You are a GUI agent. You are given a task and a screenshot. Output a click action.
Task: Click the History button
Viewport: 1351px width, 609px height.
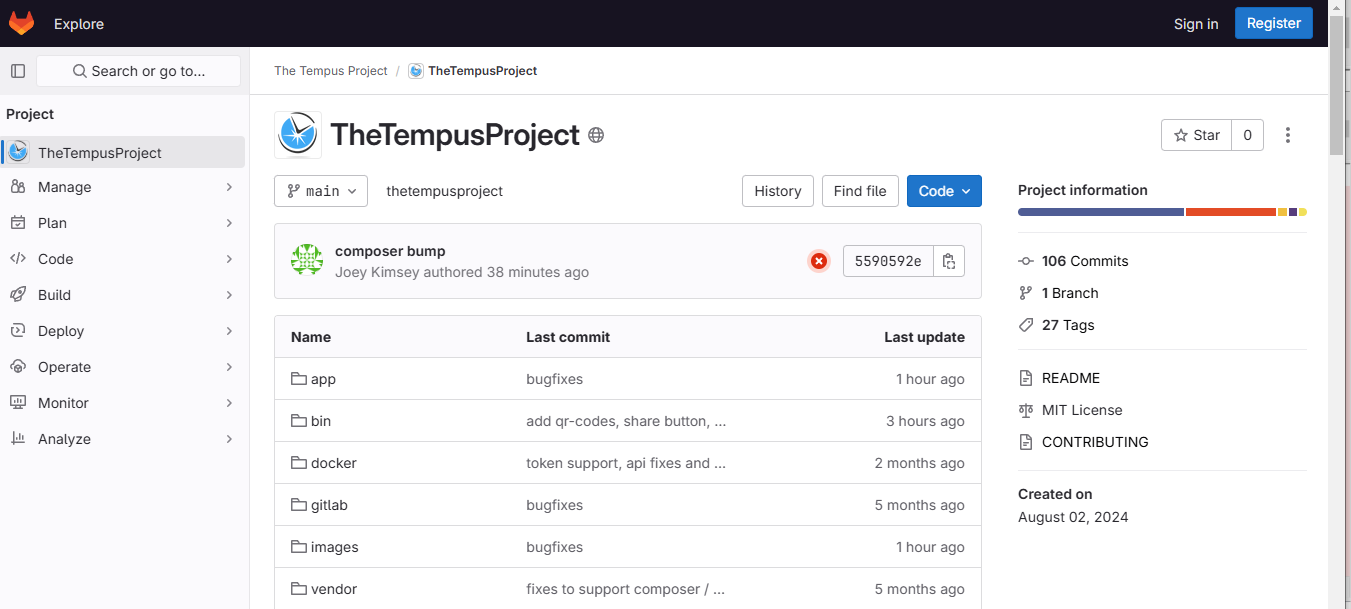coord(778,191)
